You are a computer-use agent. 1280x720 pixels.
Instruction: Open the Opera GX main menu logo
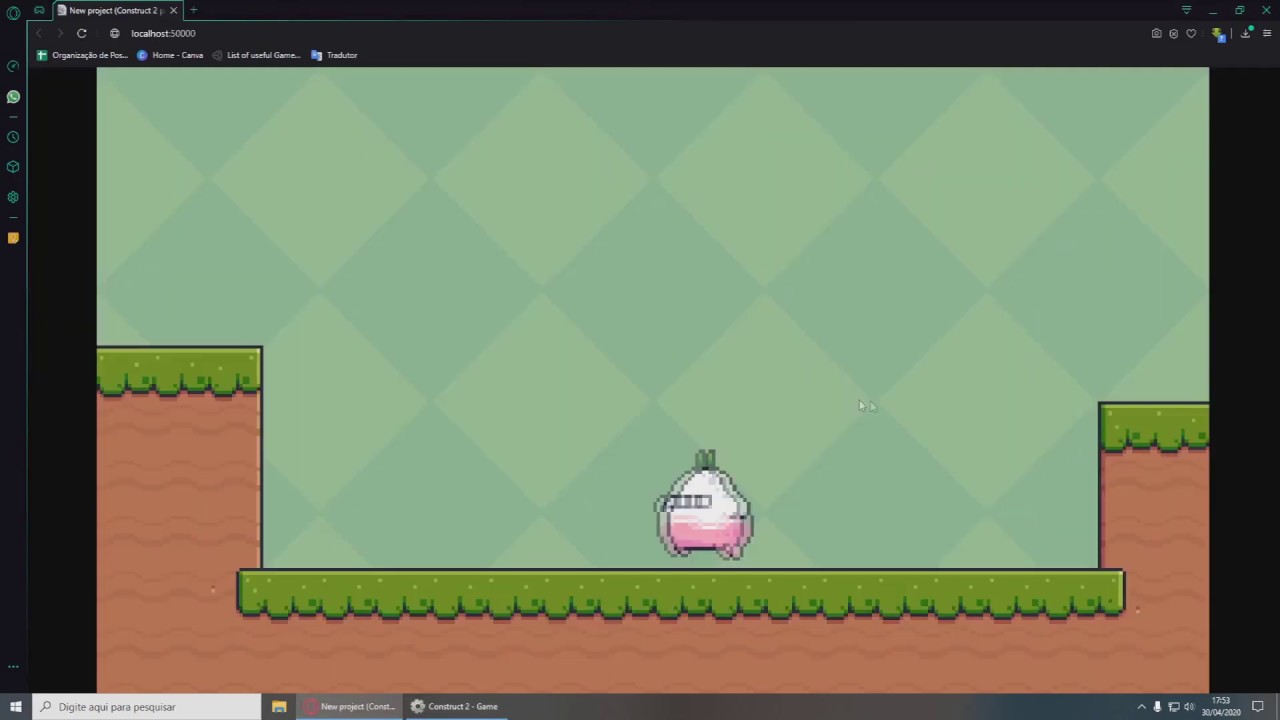click(x=13, y=13)
